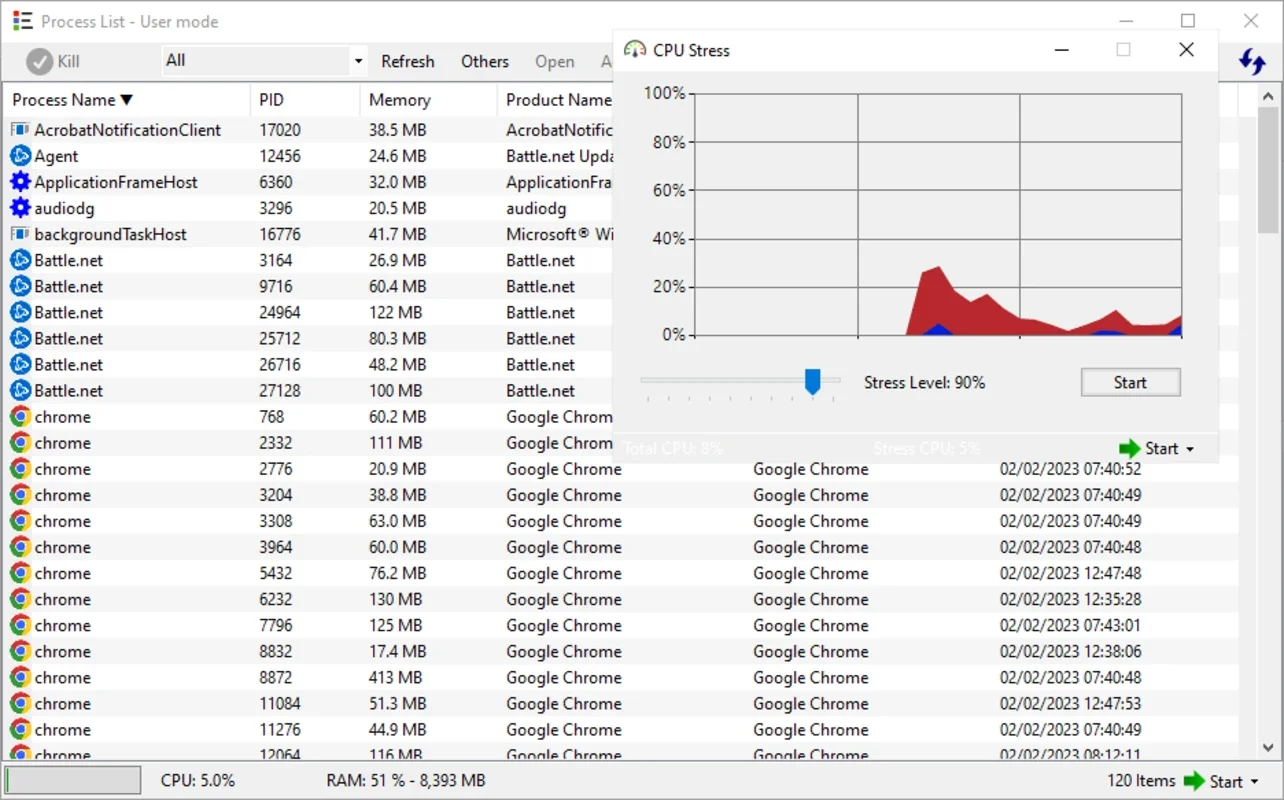Click Microsoft product name for backgroundTaskHost
The width and height of the screenshot is (1284, 800).
559,234
